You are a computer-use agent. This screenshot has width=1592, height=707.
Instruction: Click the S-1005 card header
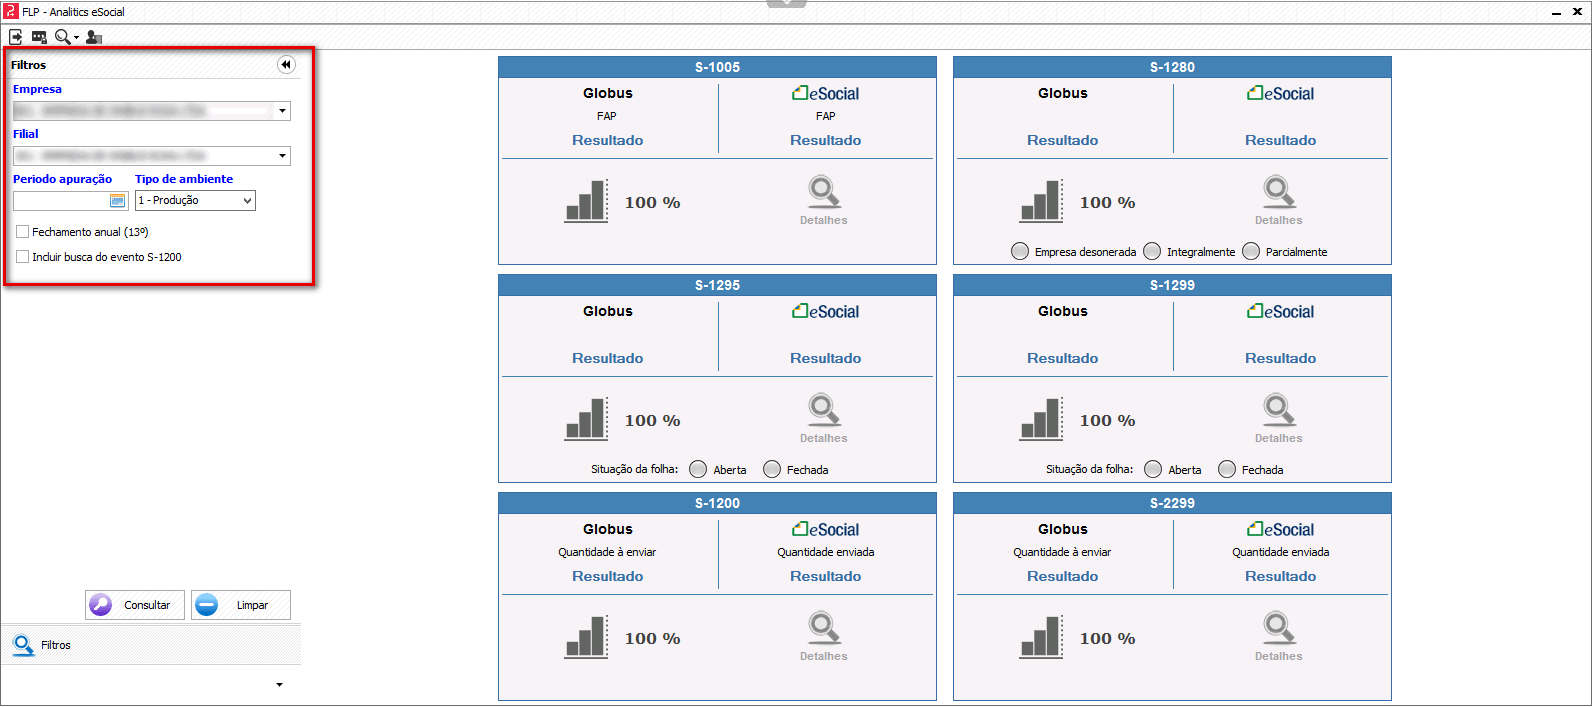718,67
